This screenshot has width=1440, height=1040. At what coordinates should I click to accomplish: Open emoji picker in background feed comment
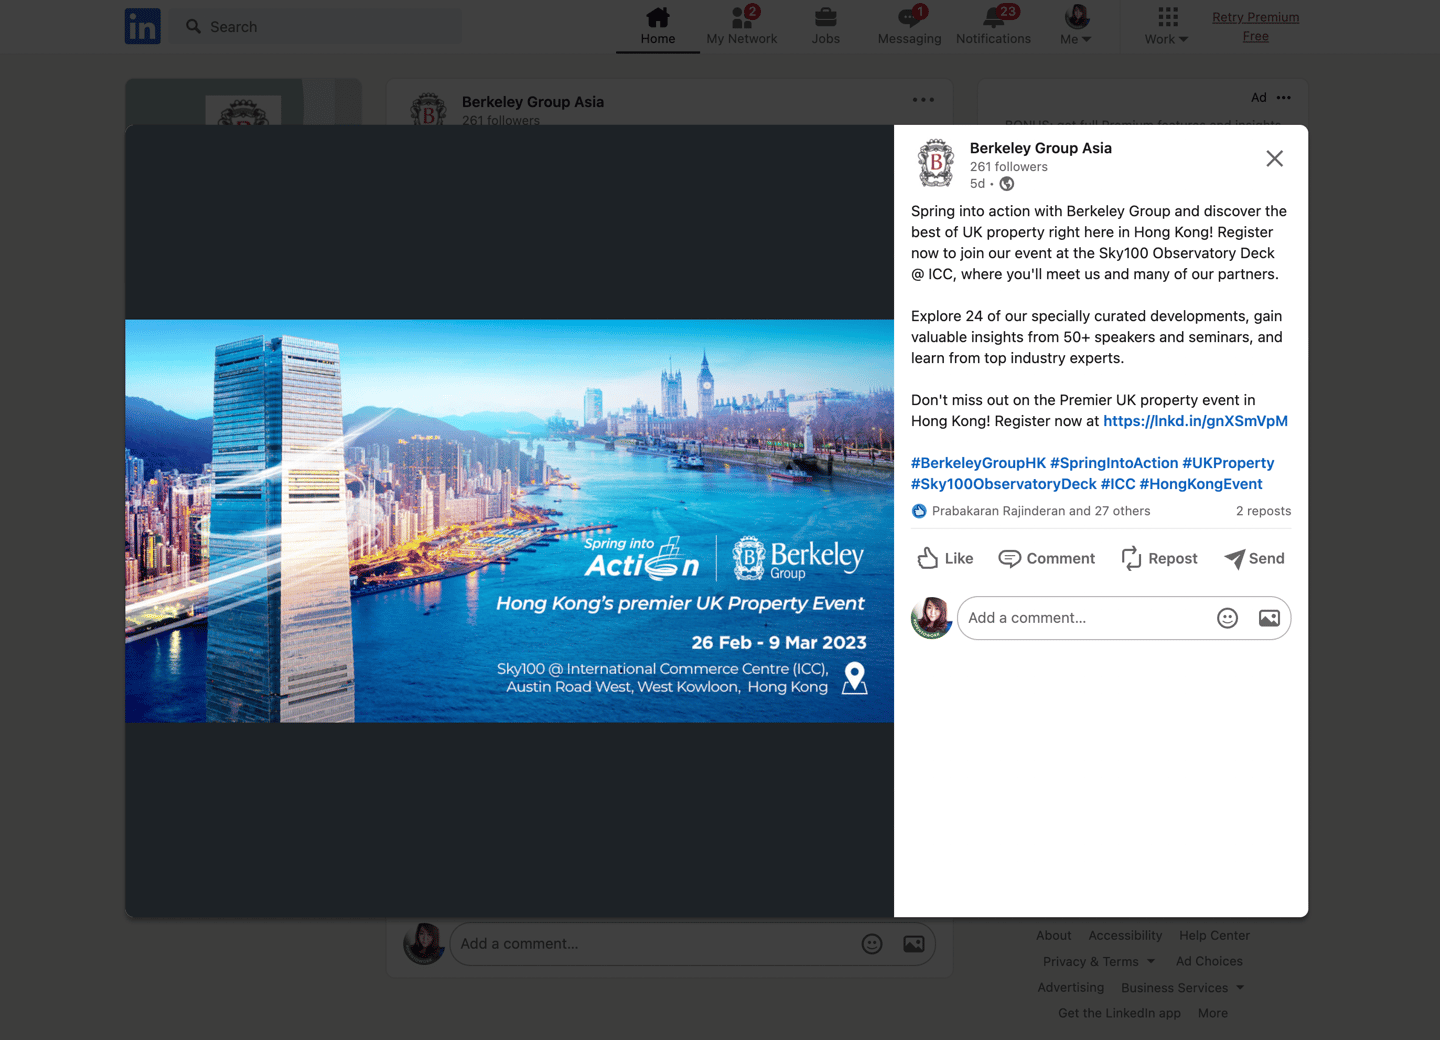pyautogui.click(x=872, y=944)
